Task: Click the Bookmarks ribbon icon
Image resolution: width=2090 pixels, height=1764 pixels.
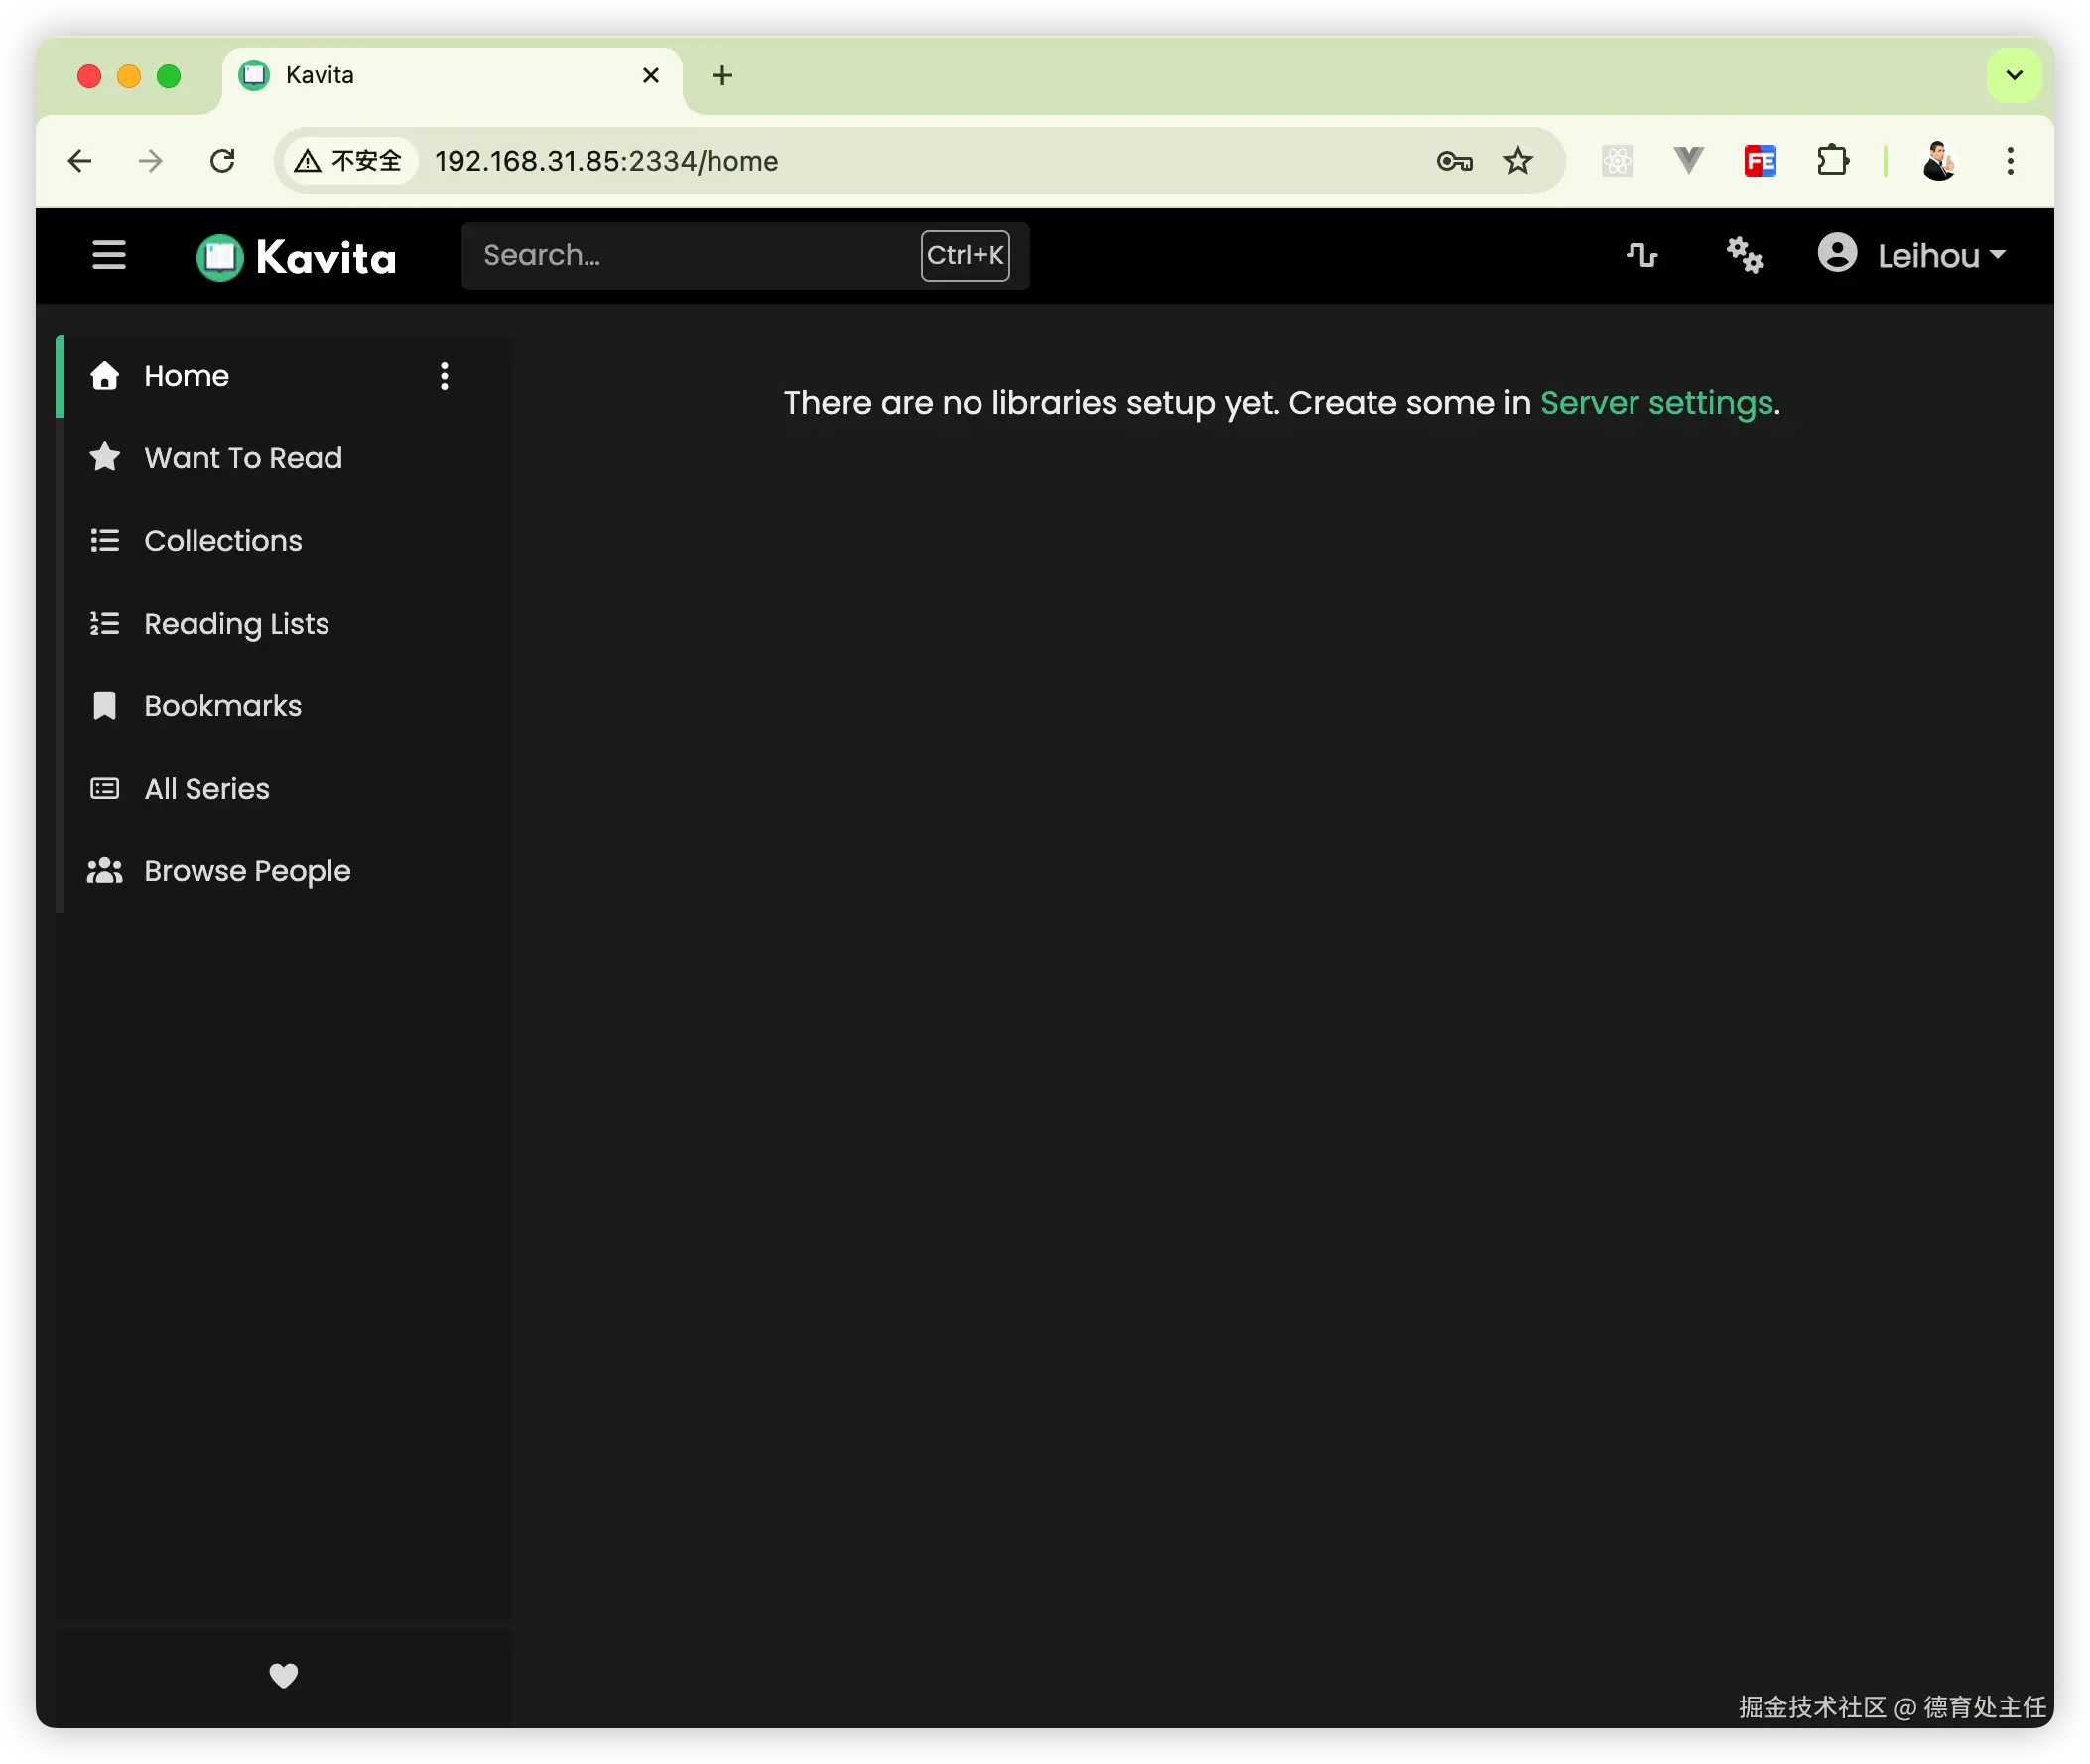Action: 105,706
